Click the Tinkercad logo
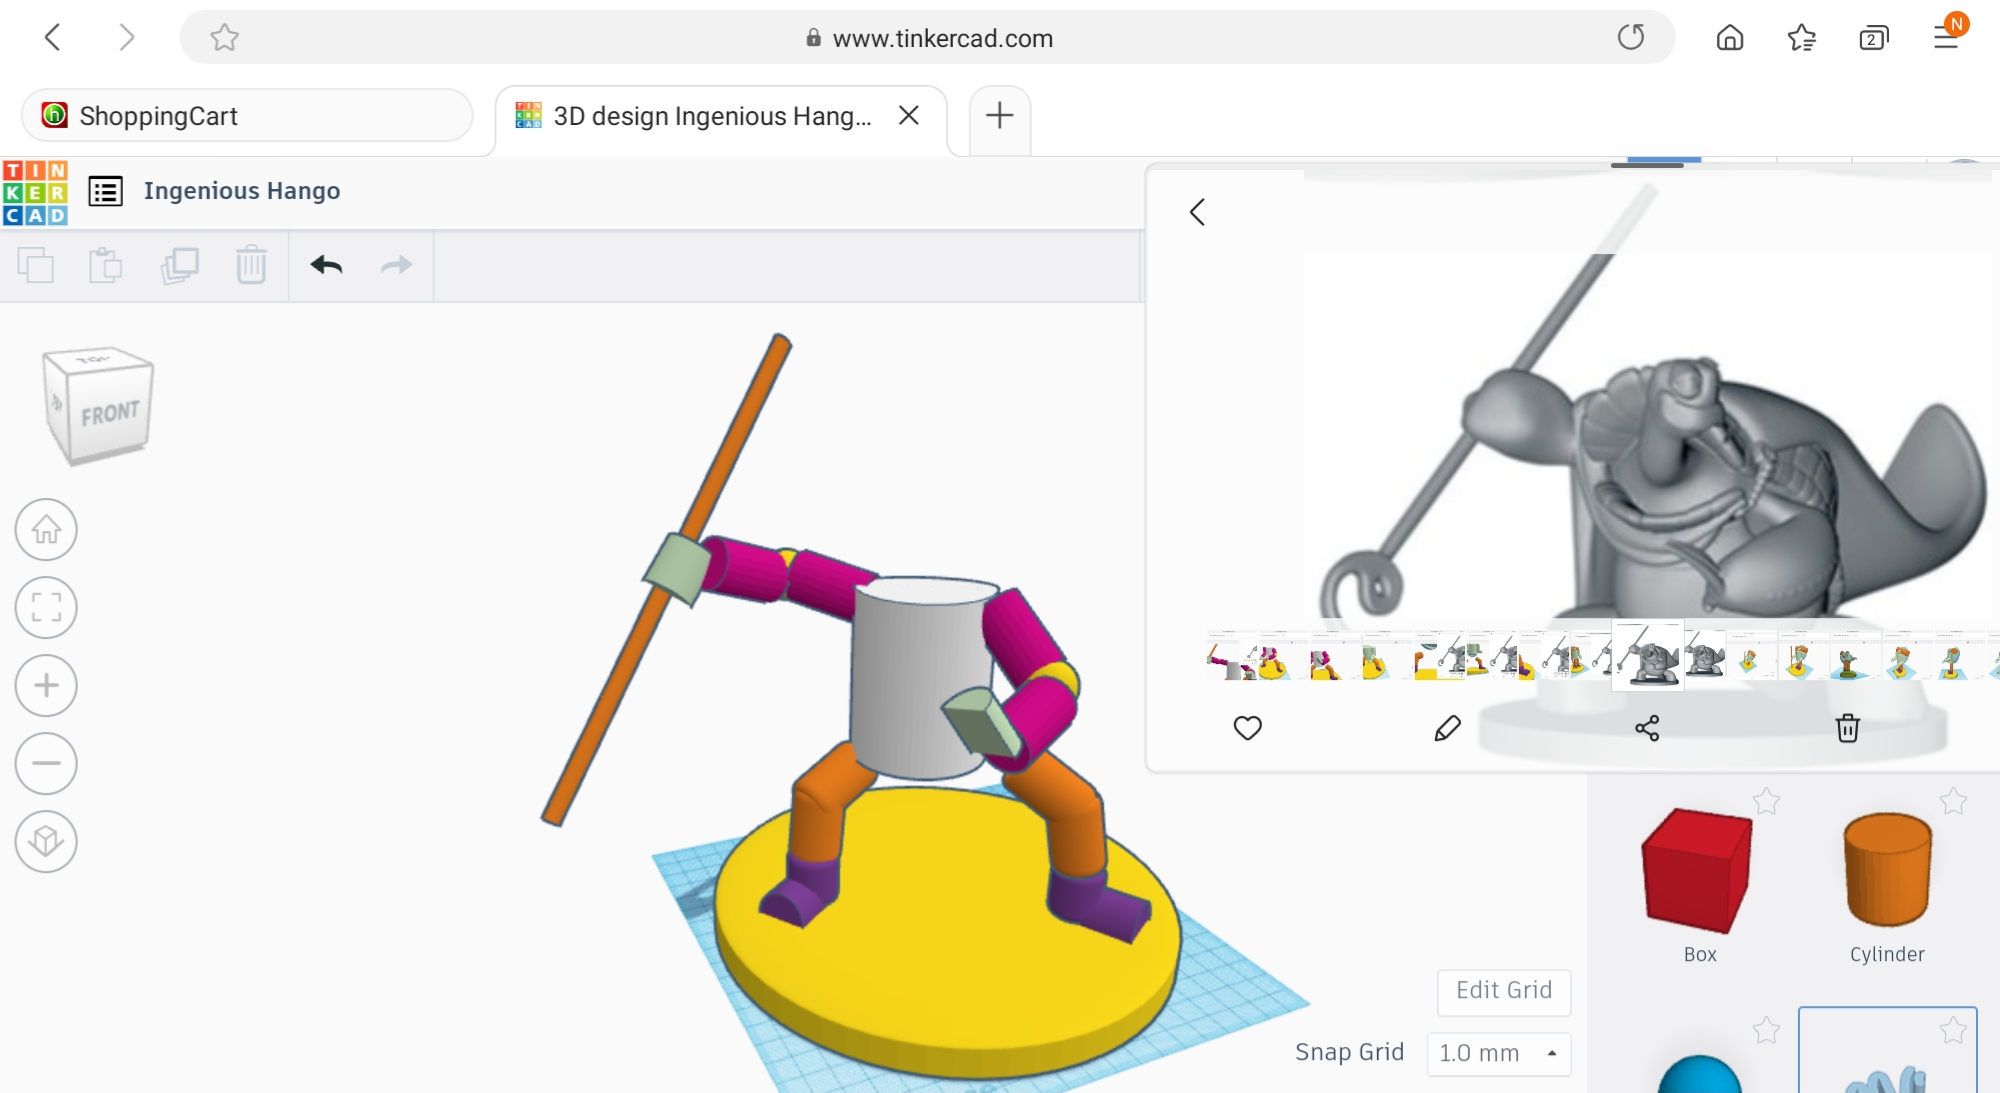Viewport: 2000px width, 1093px height. [35, 192]
